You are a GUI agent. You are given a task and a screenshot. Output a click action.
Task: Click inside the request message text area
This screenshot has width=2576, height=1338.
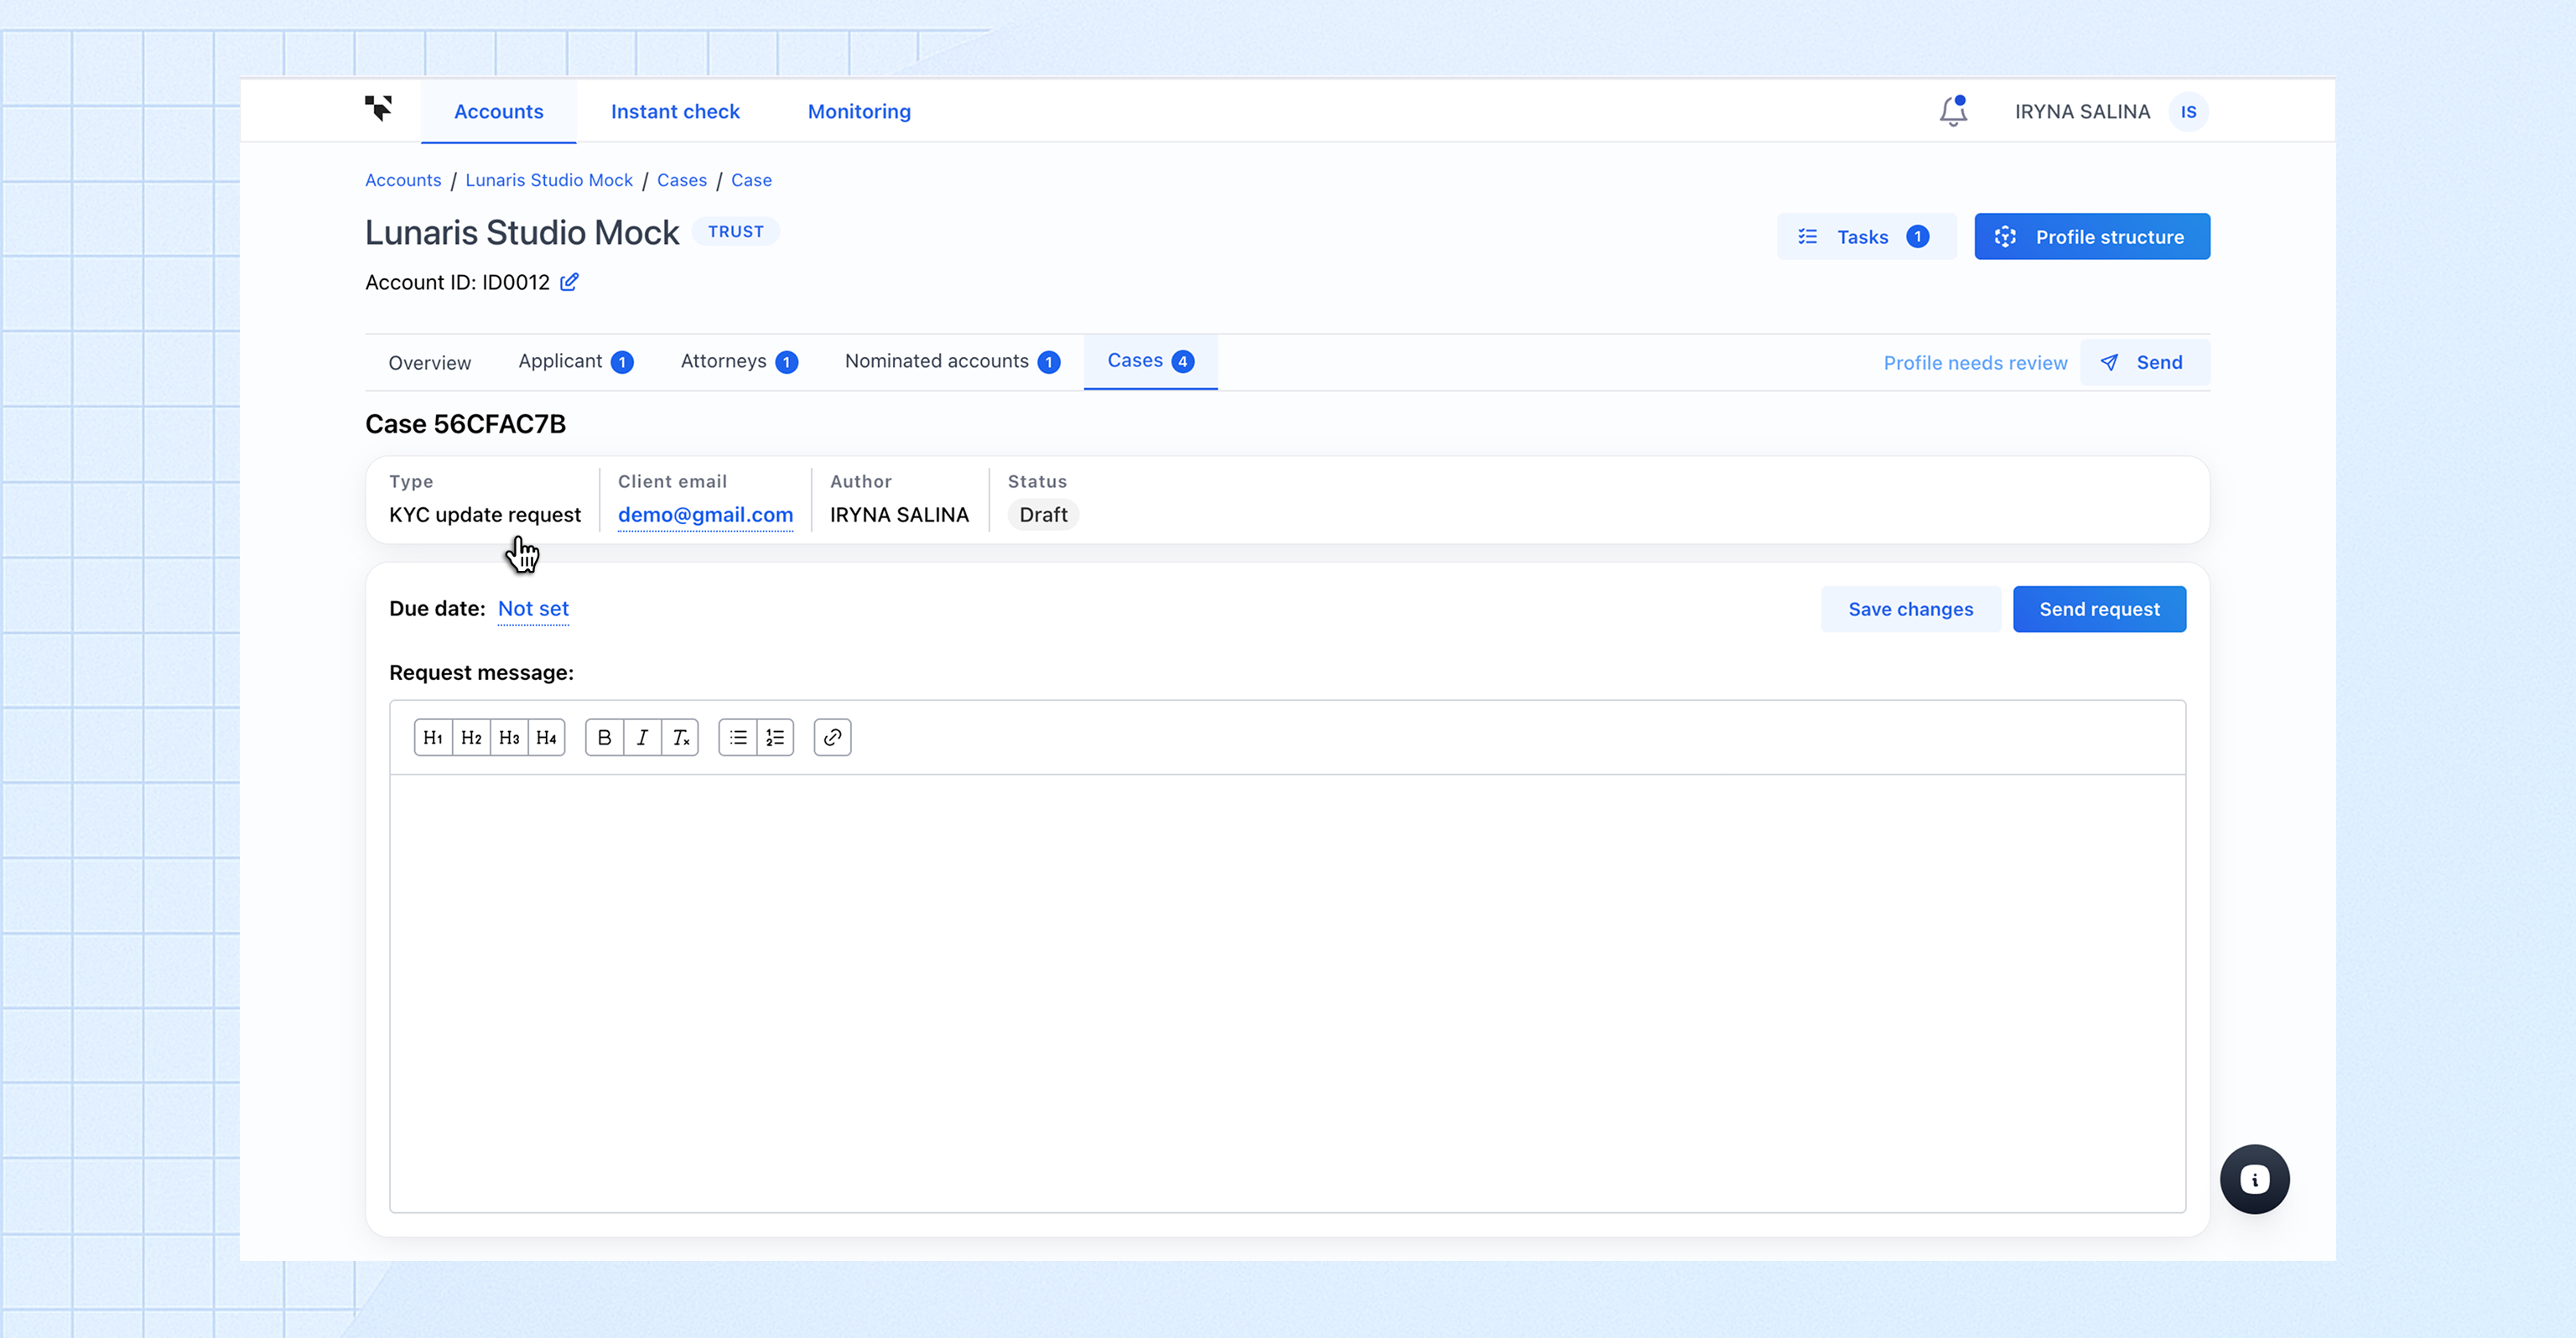[x=1286, y=992]
